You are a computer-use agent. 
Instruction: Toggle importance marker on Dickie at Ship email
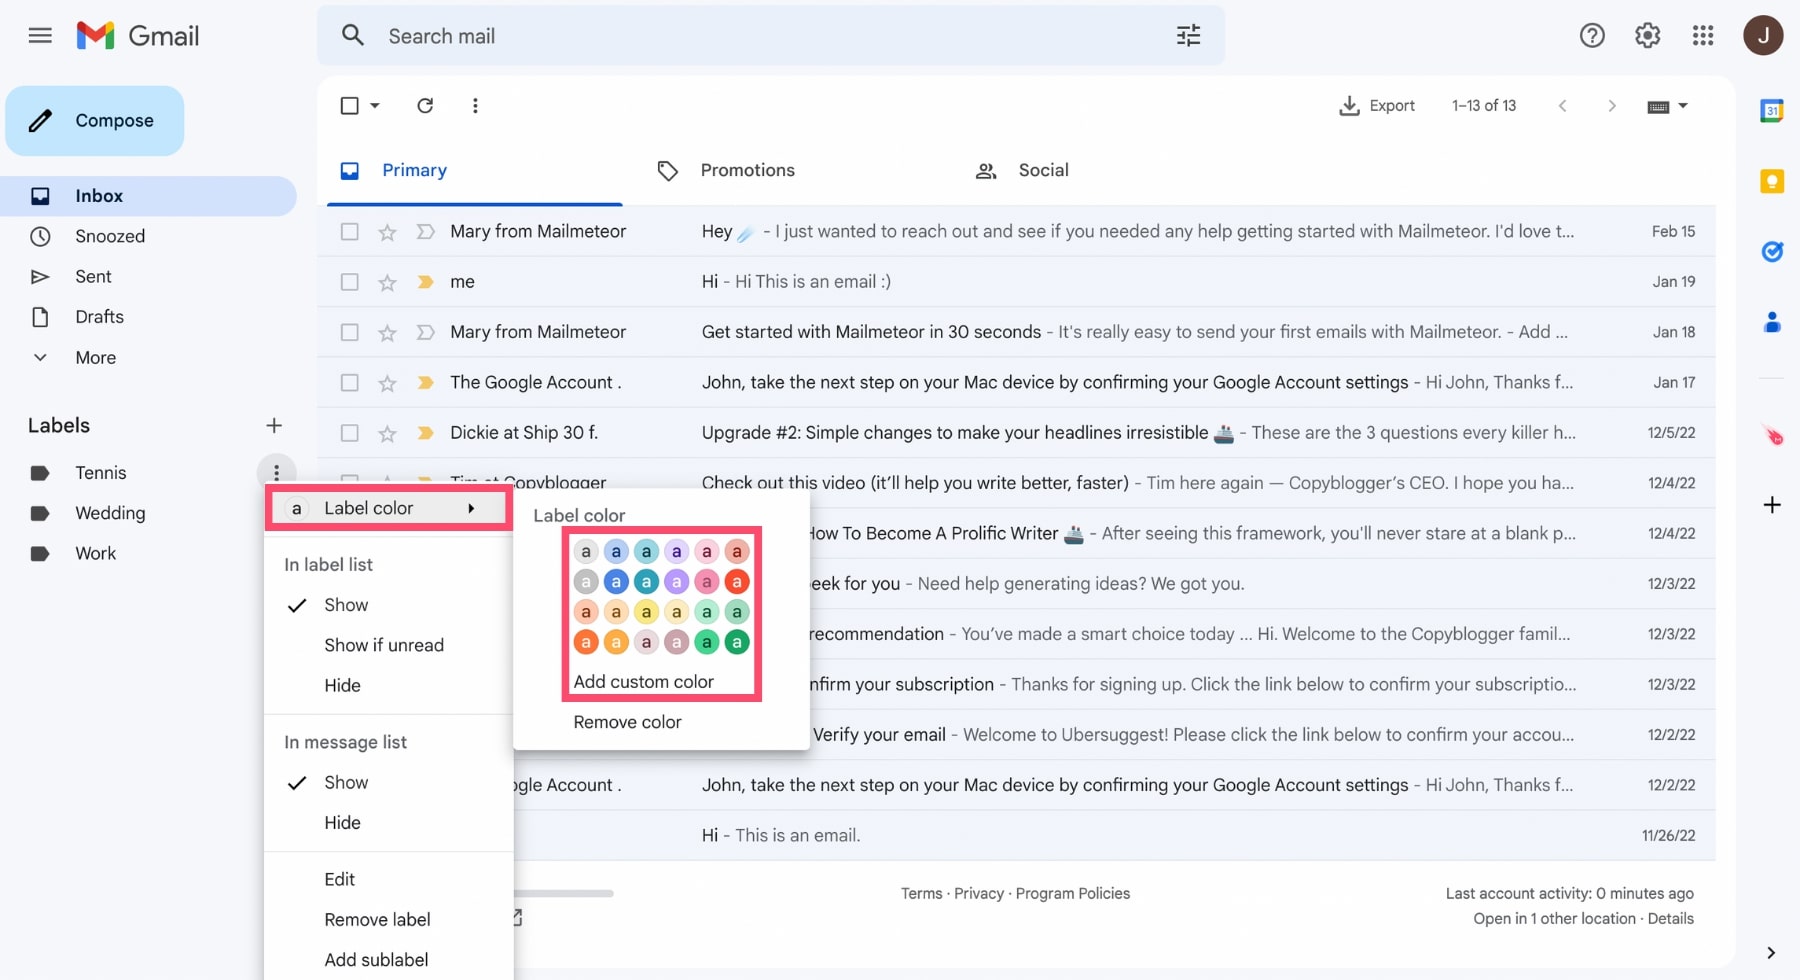point(425,433)
